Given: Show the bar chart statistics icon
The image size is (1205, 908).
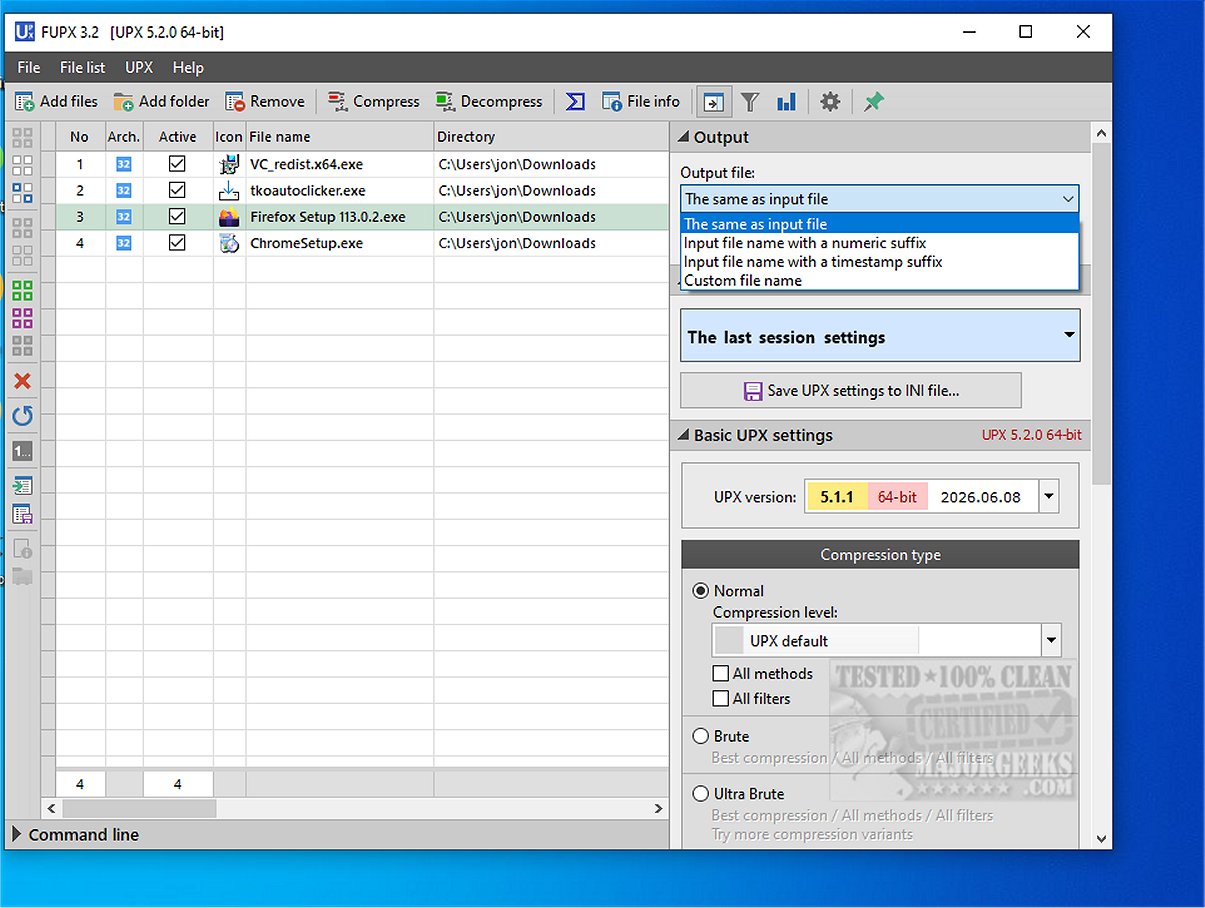Looking at the screenshot, I should point(786,101).
